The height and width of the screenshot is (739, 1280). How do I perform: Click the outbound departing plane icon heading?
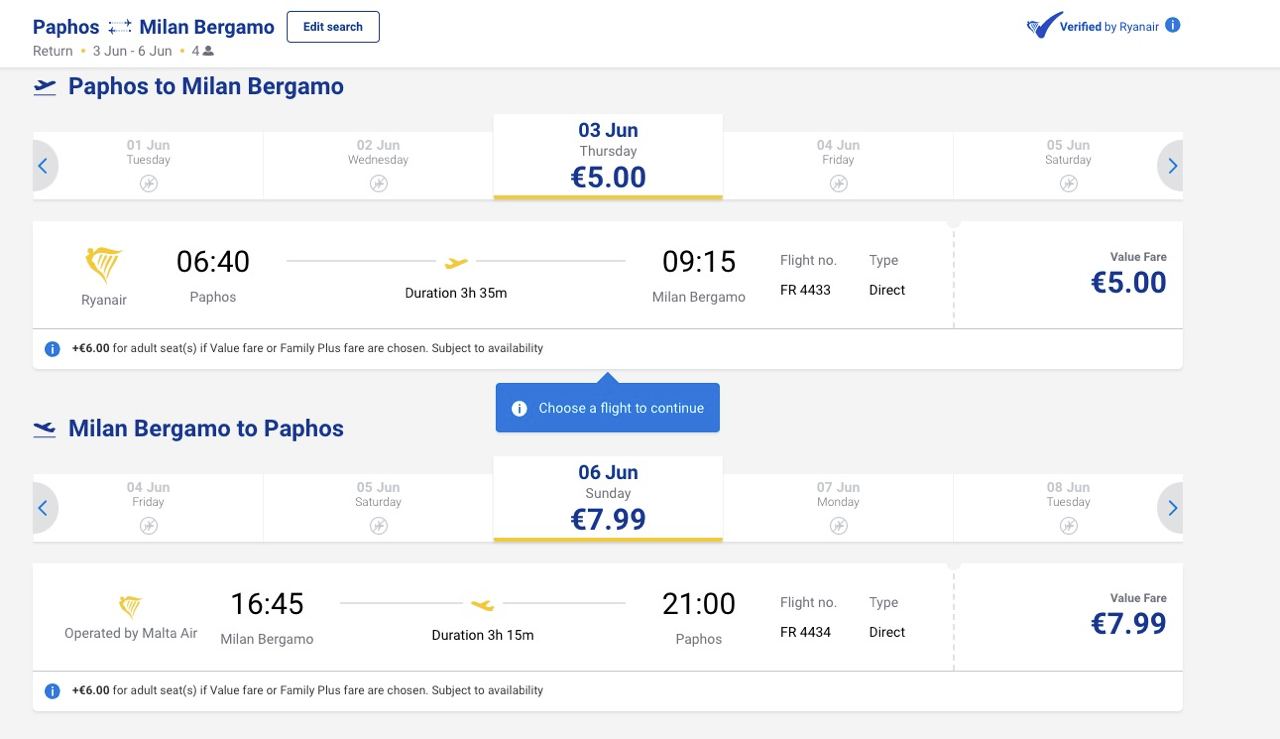click(45, 87)
